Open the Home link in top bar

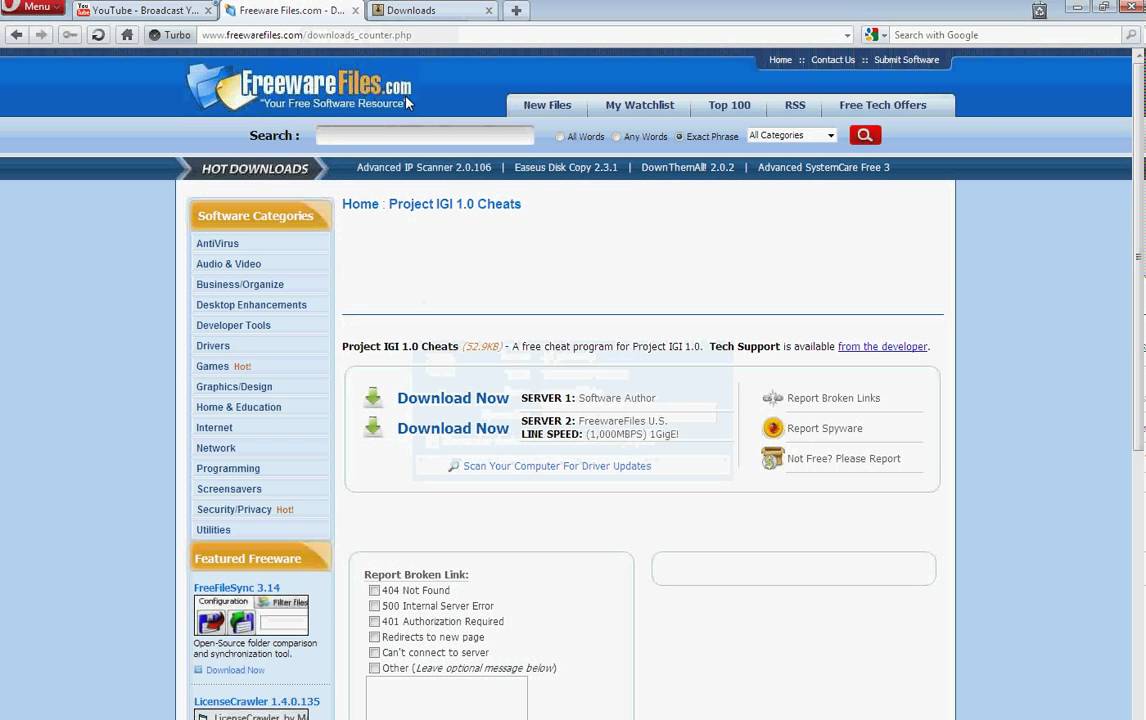[780, 60]
